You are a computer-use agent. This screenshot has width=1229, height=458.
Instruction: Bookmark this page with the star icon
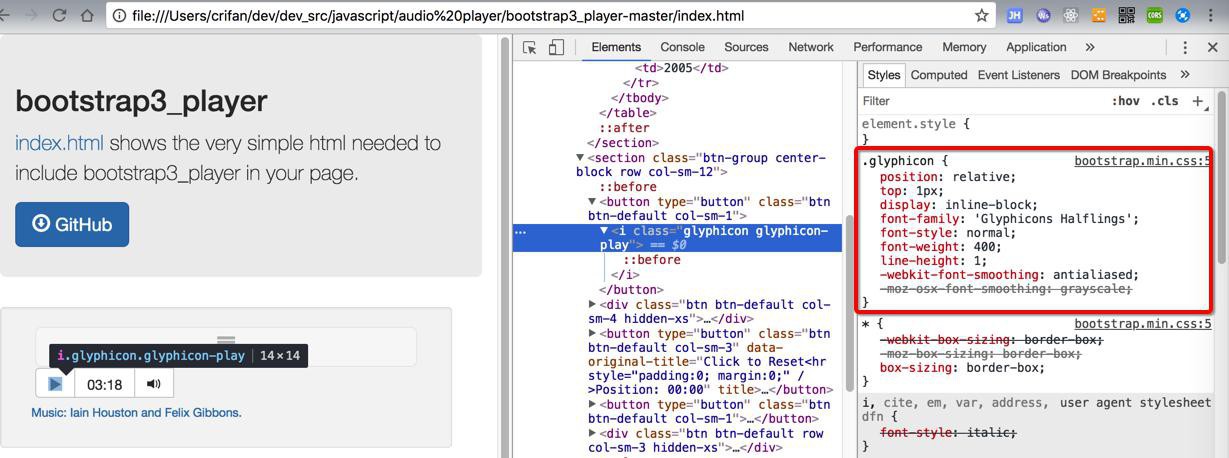coord(982,15)
